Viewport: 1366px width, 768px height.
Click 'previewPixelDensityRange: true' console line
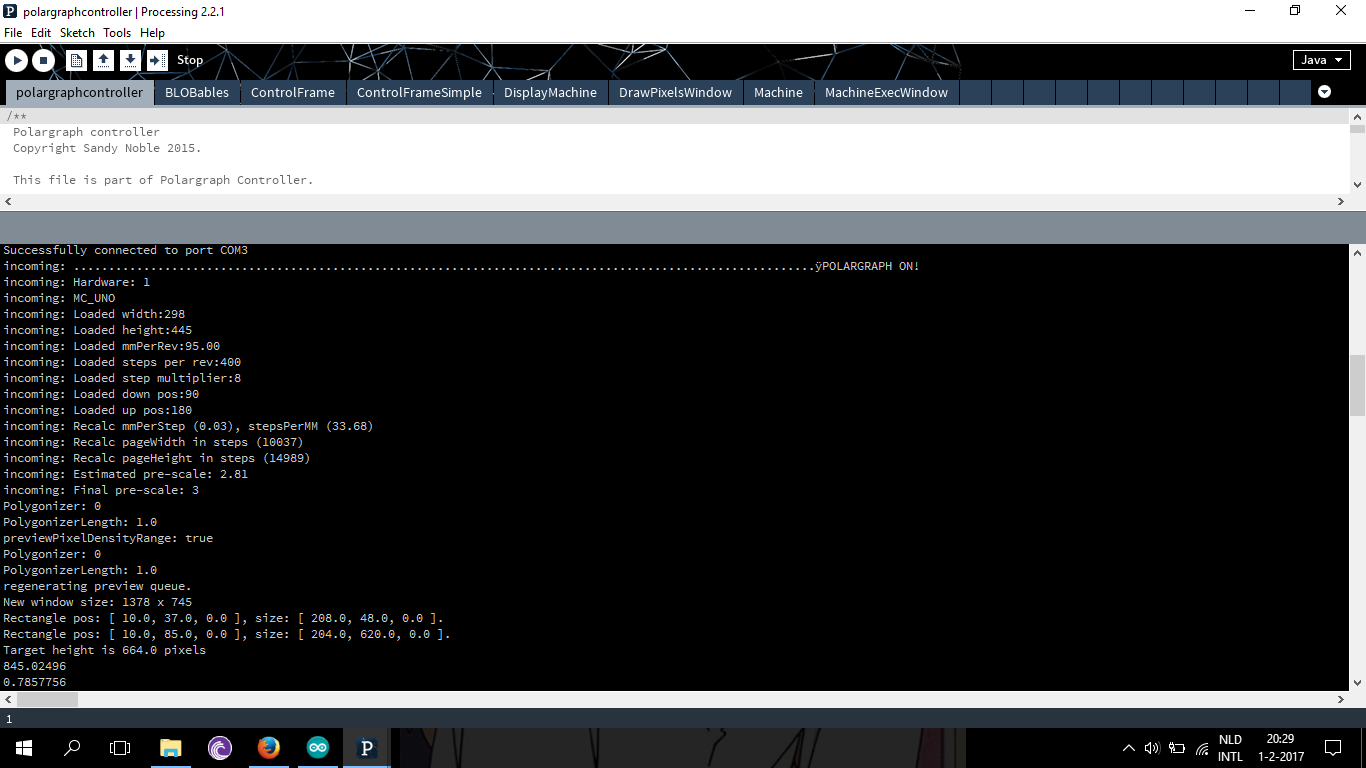tap(108, 538)
